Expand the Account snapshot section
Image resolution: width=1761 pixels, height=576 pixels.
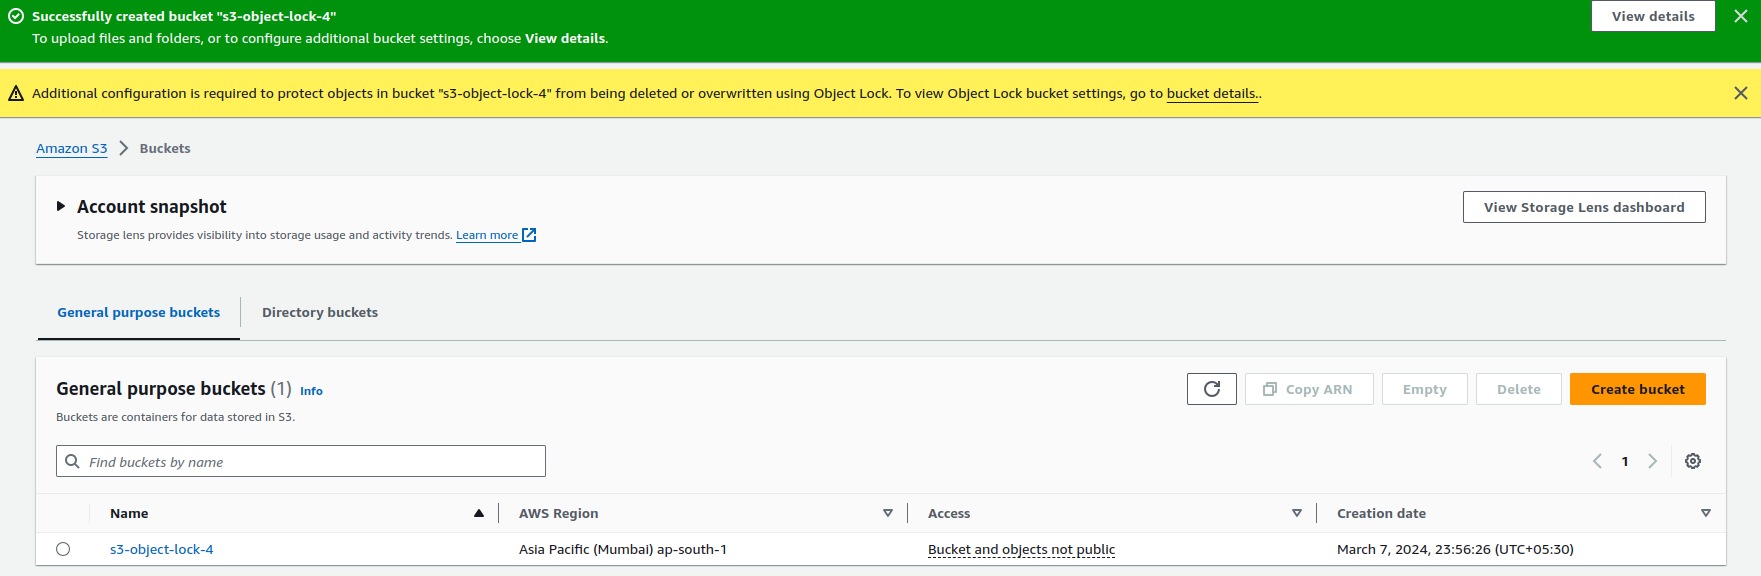click(61, 206)
